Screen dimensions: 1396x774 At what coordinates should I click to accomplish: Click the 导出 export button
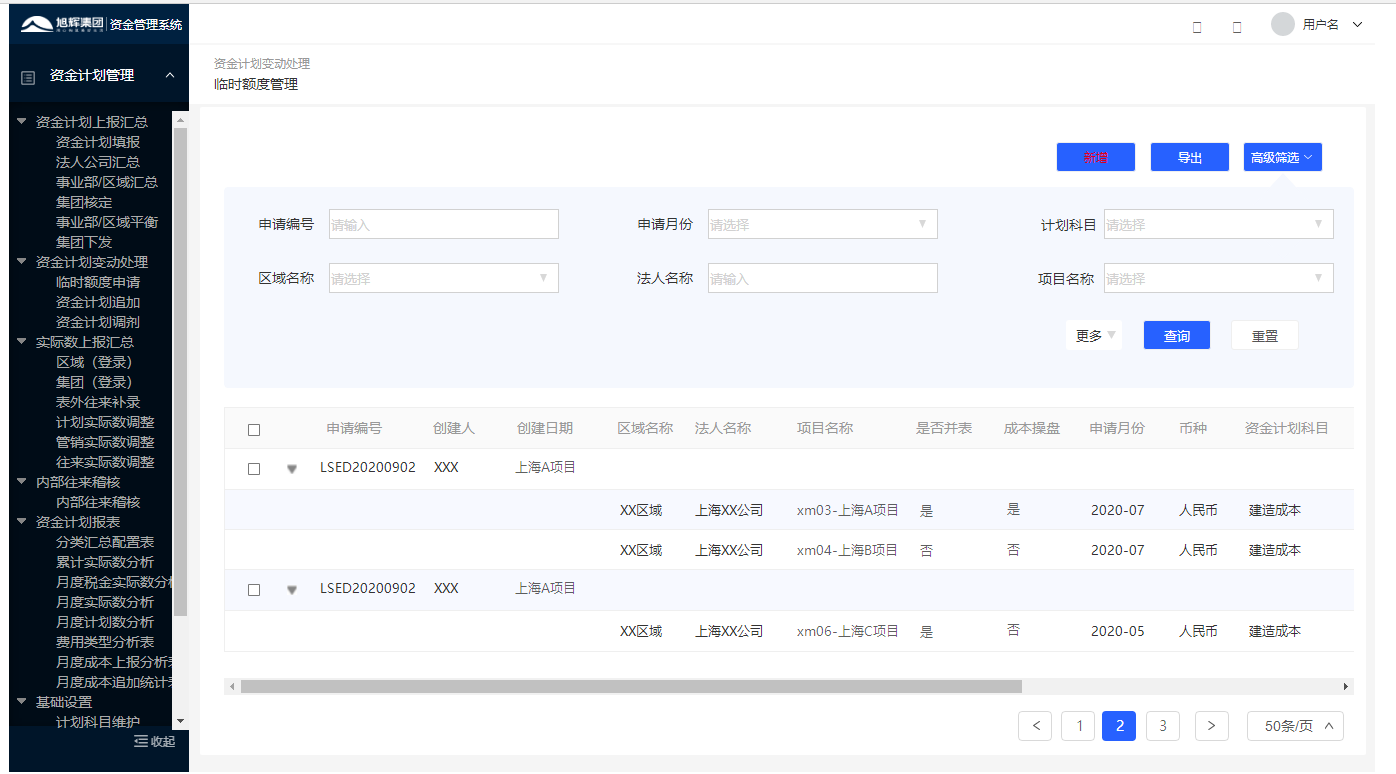1189,157
